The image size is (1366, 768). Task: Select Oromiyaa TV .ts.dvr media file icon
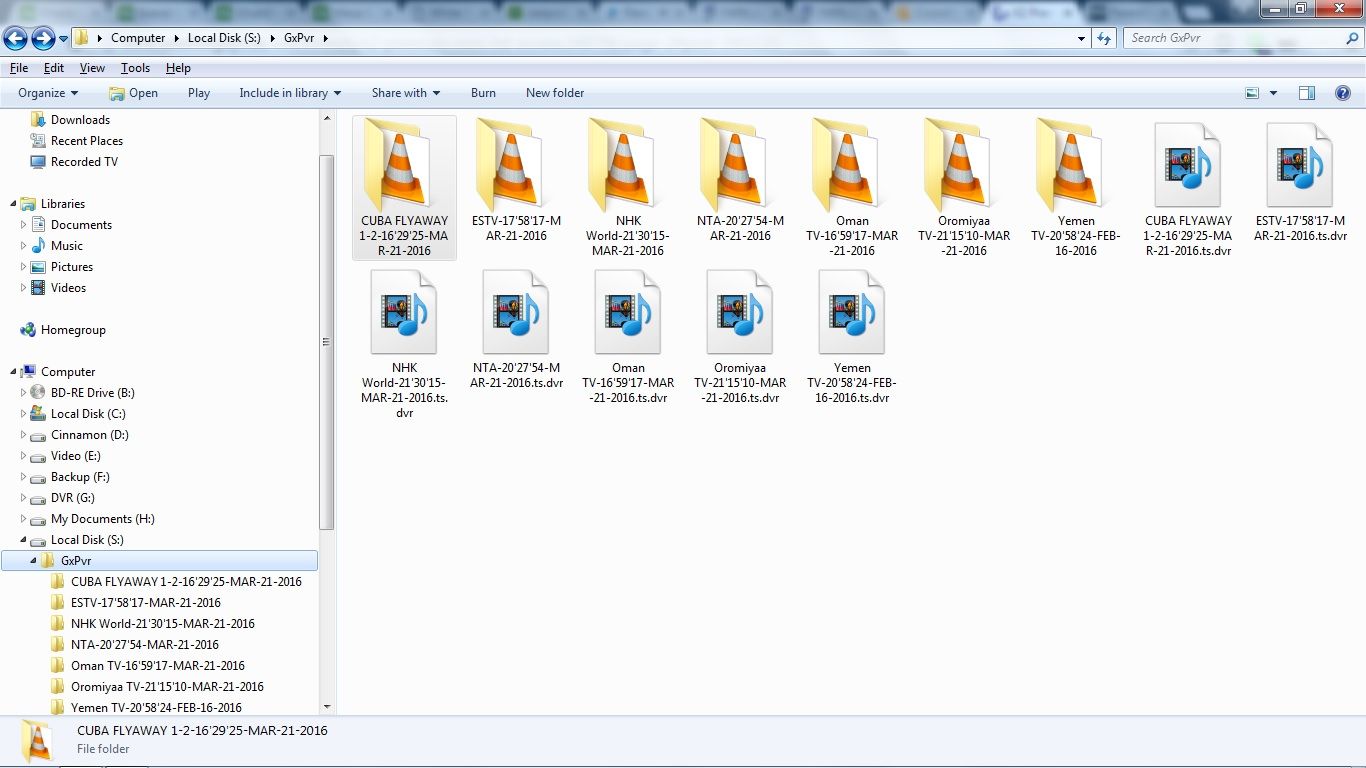(x=740, y=311)
